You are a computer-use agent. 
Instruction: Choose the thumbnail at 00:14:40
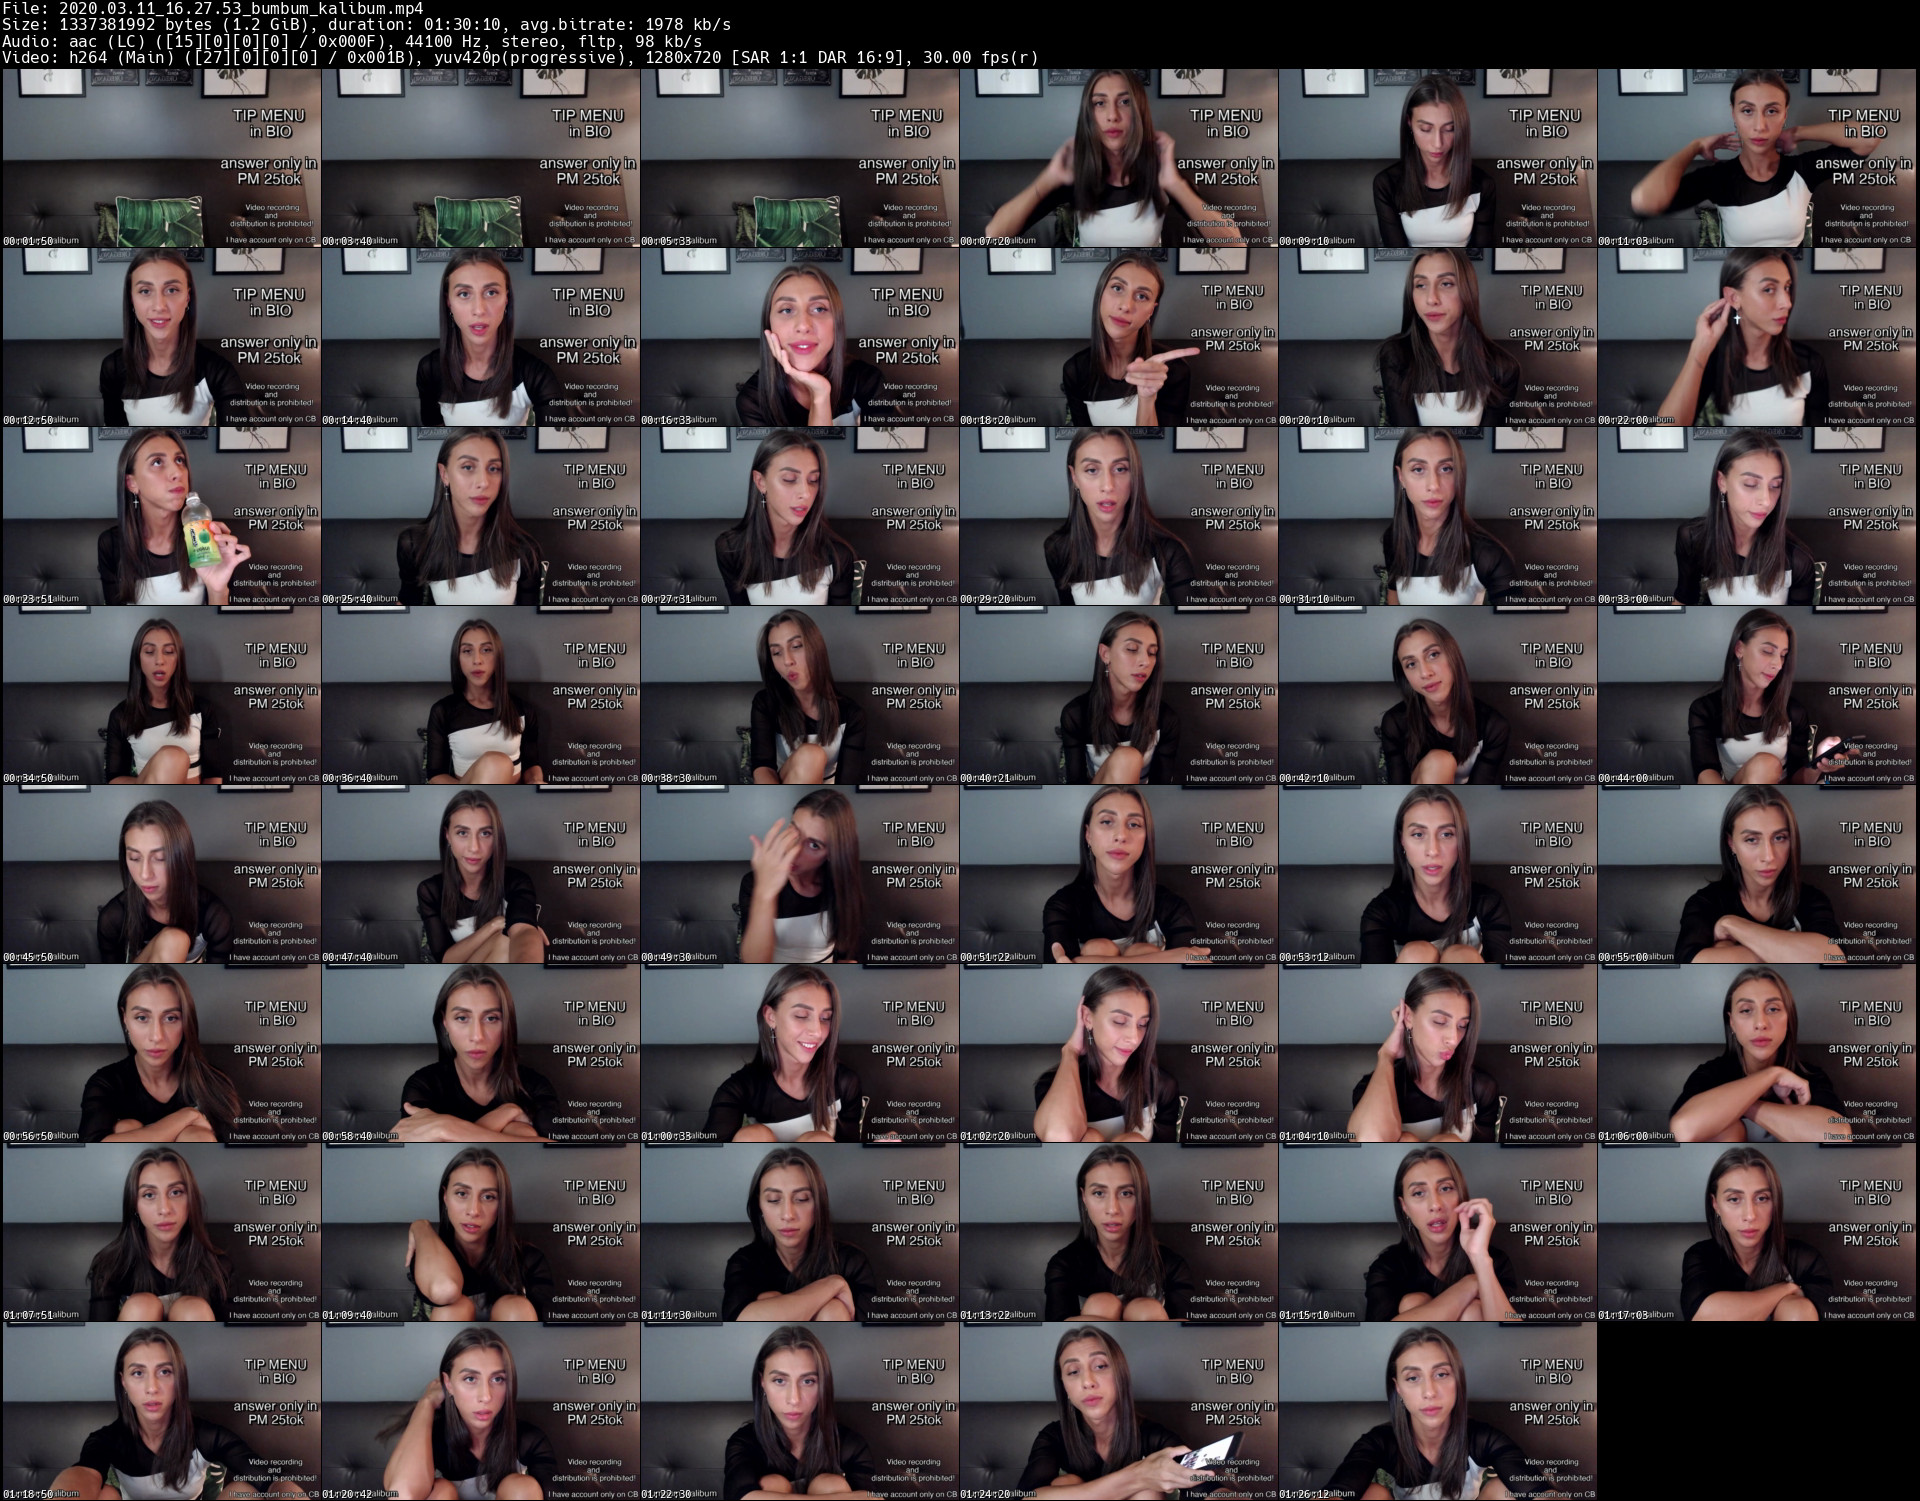pos(481,337)
